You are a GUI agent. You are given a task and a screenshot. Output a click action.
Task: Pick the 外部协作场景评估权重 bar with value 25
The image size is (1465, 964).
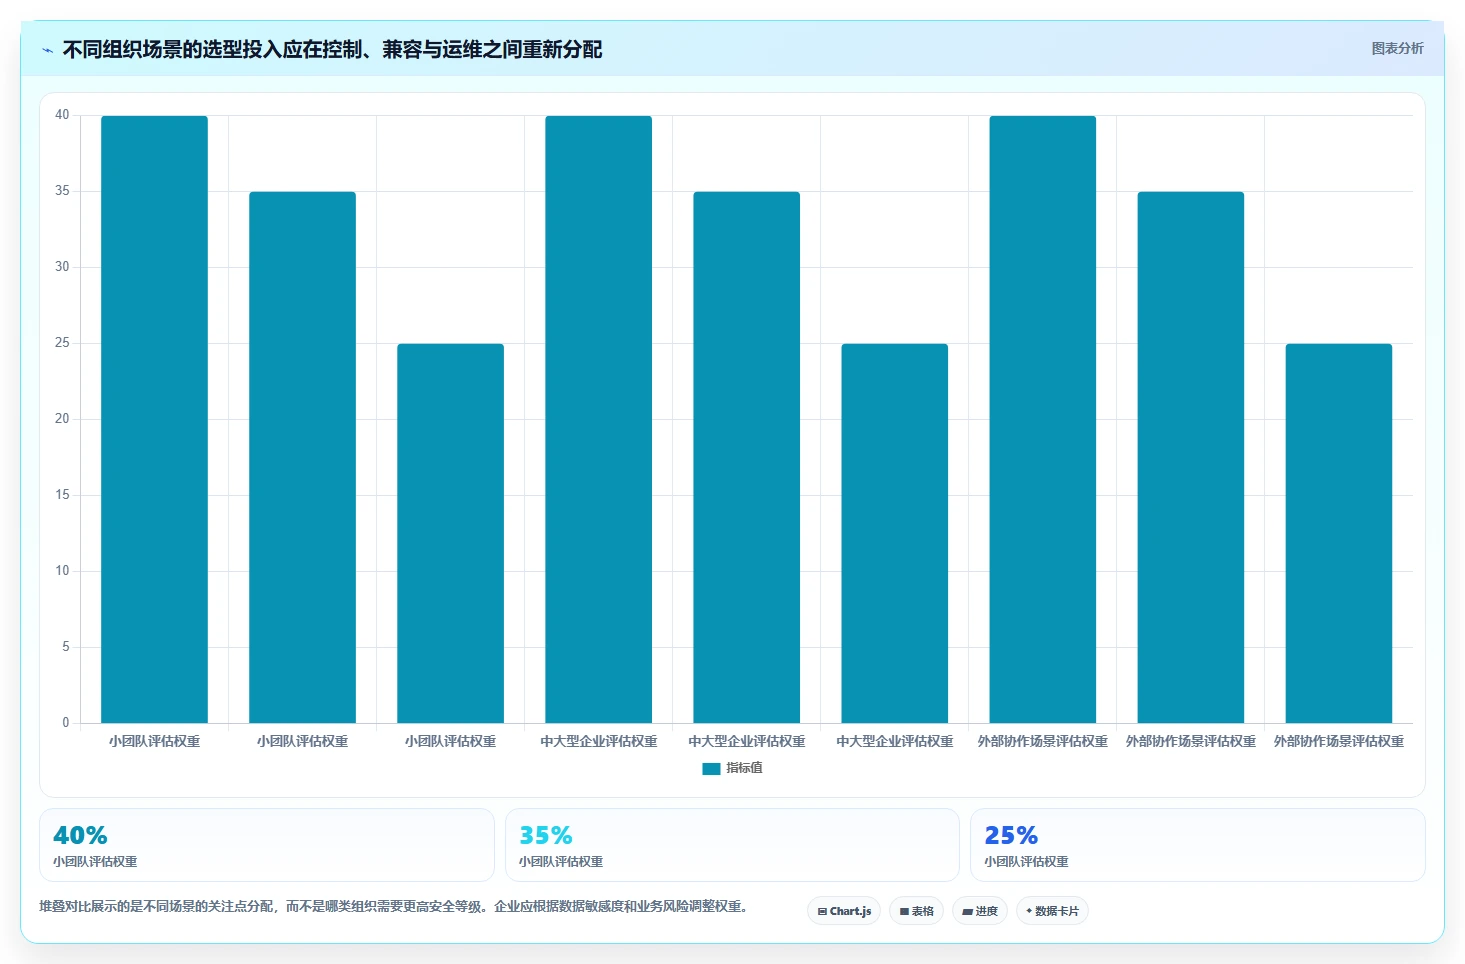[x=1338, y=533]
